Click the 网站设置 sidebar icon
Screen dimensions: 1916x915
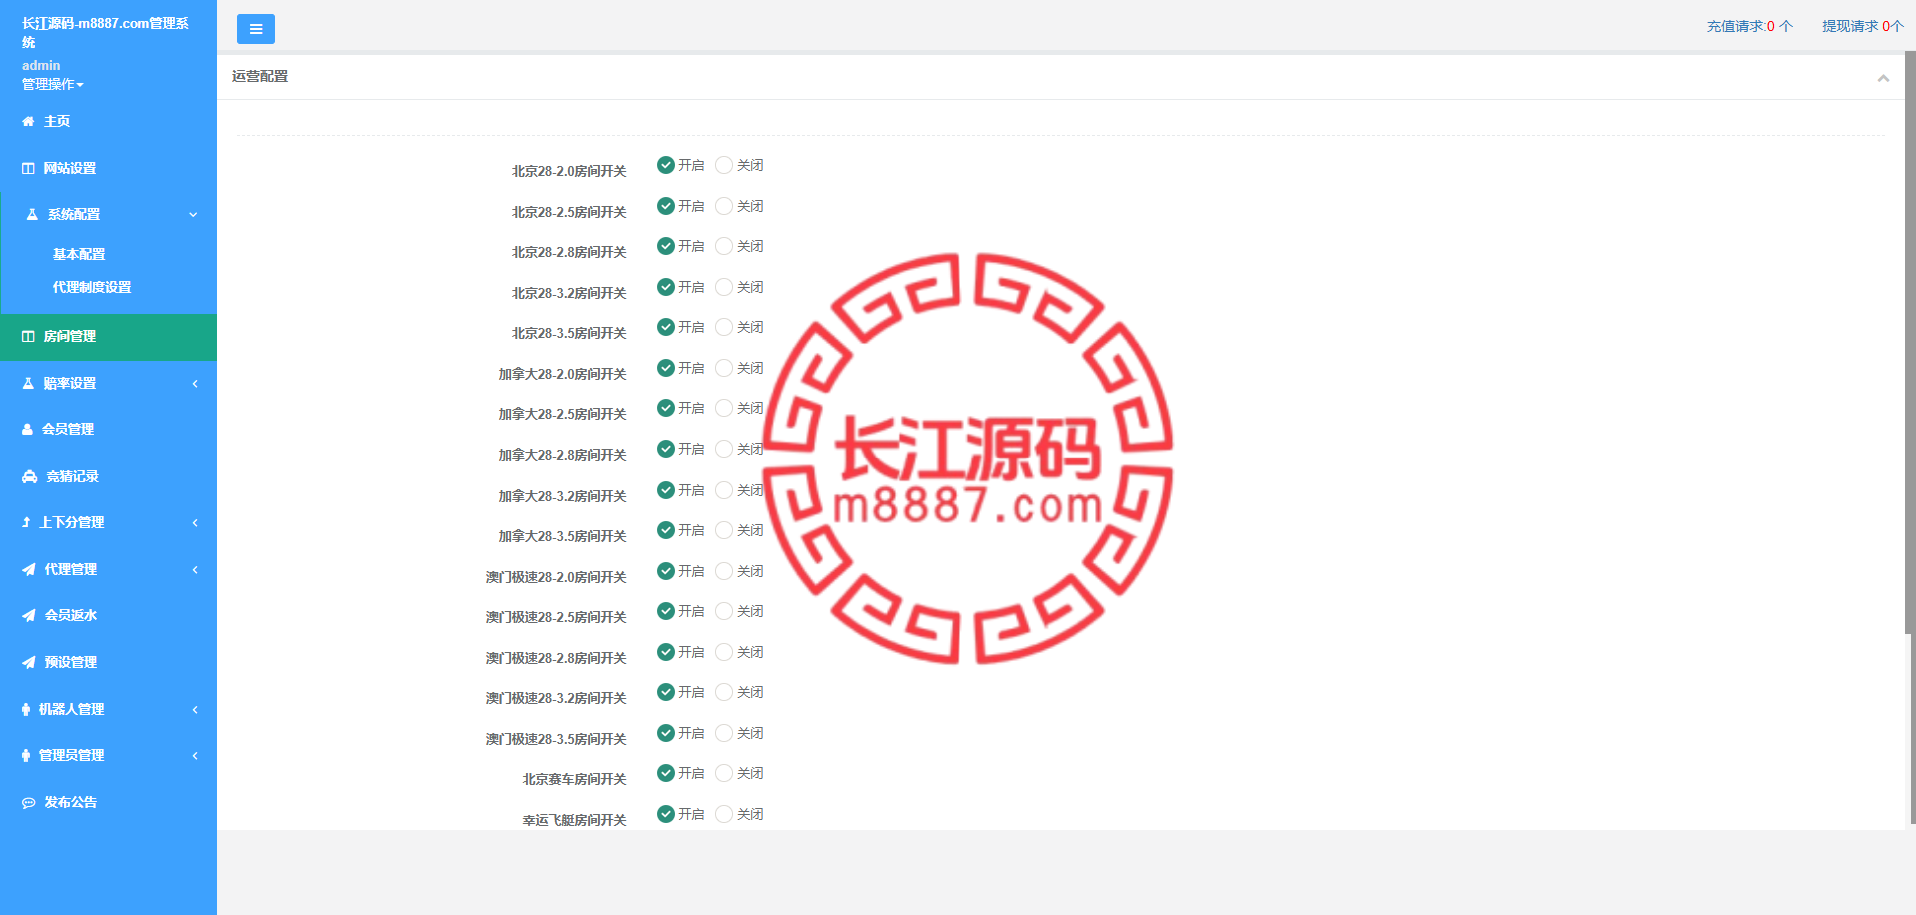click(x=28, y=168)
